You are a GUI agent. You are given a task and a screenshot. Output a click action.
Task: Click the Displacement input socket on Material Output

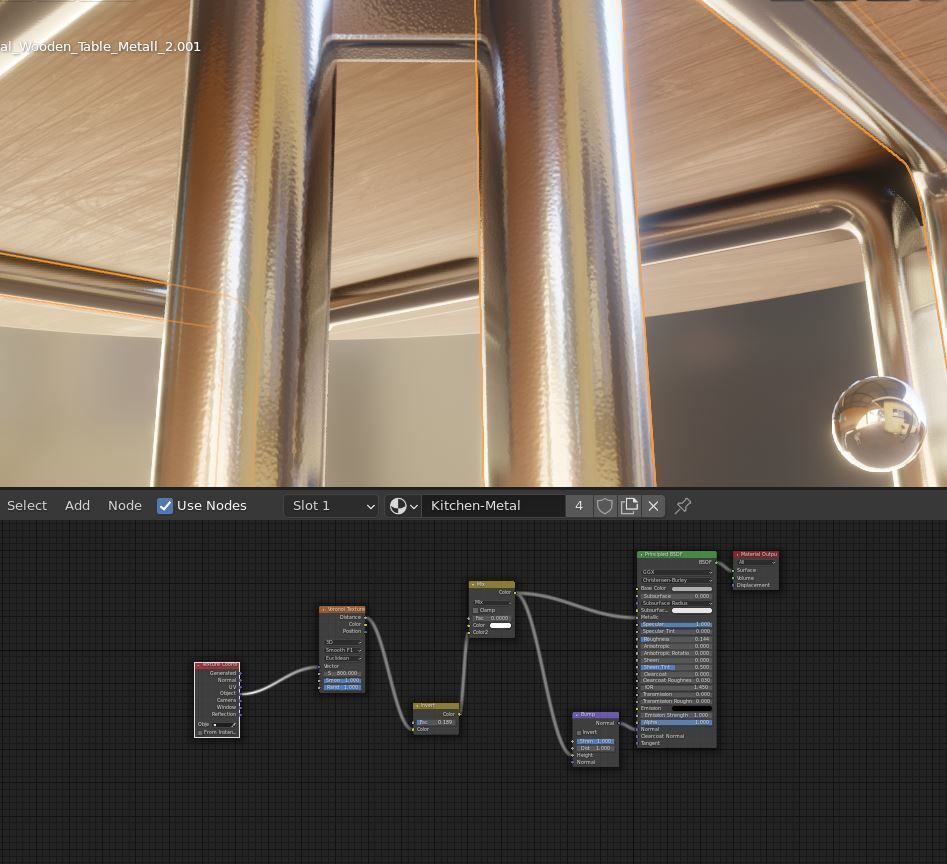coord(733,585)
